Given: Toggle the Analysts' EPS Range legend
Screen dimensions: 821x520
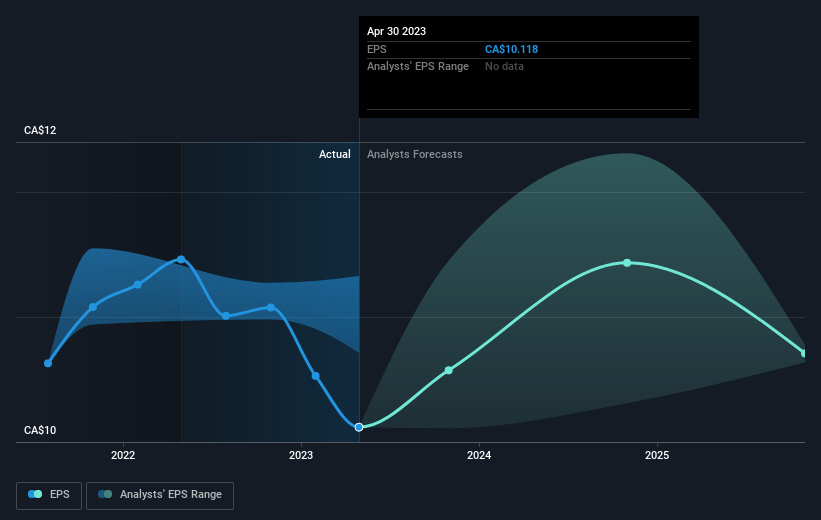Looking at the screenshot, I should pyautogui.click(x=160, y=495).
